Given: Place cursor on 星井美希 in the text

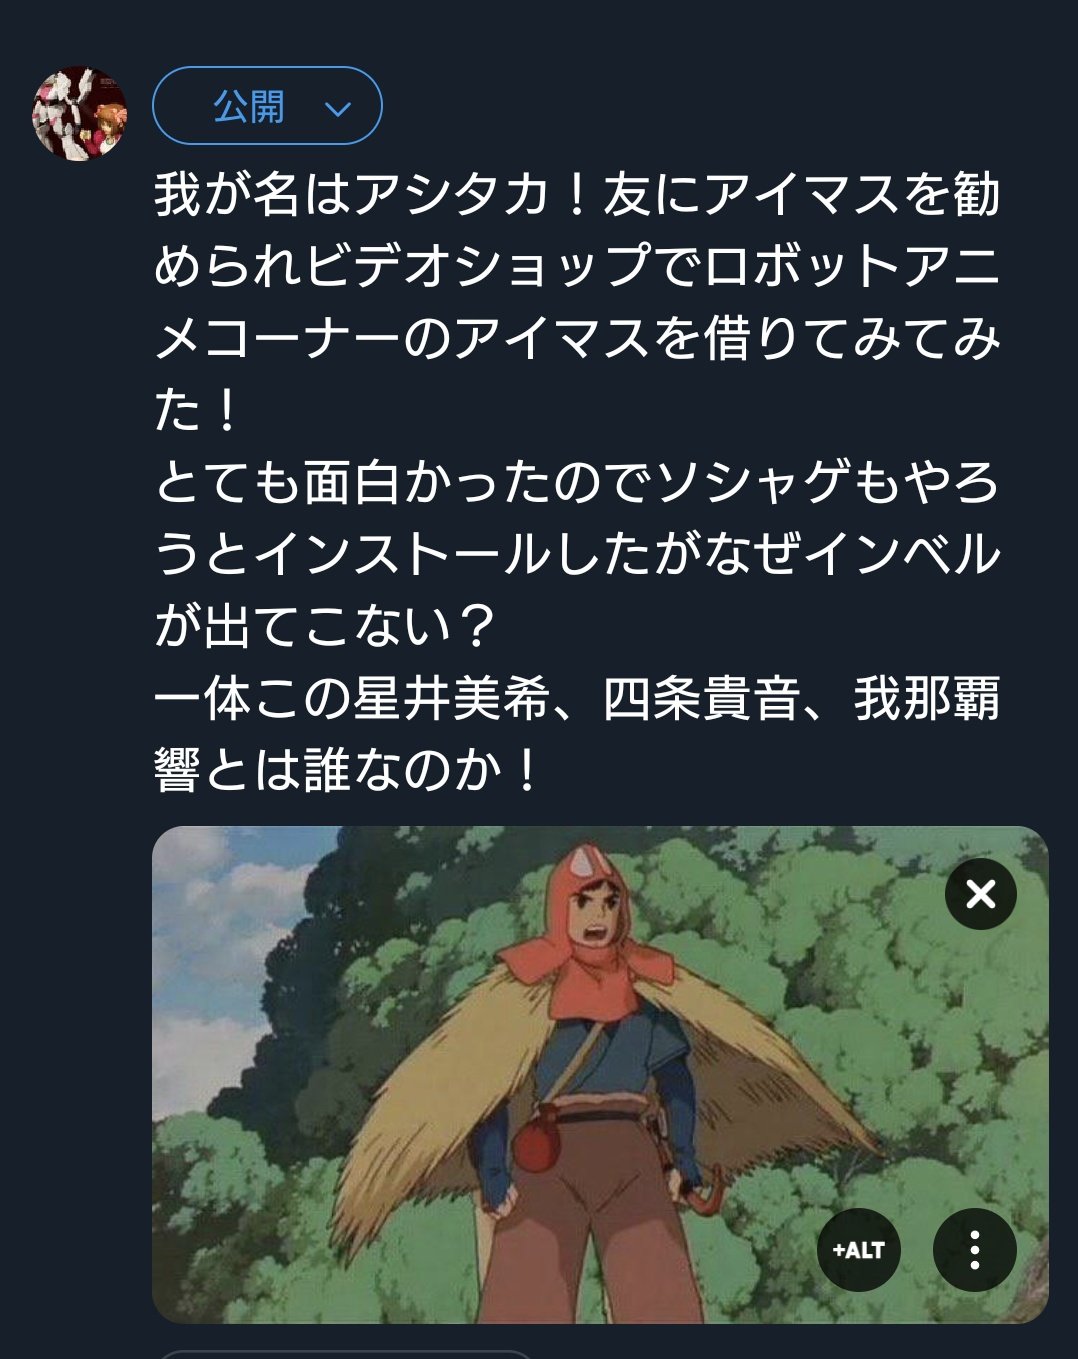Looking at the screenshot, I should click(x=452, y=699).
